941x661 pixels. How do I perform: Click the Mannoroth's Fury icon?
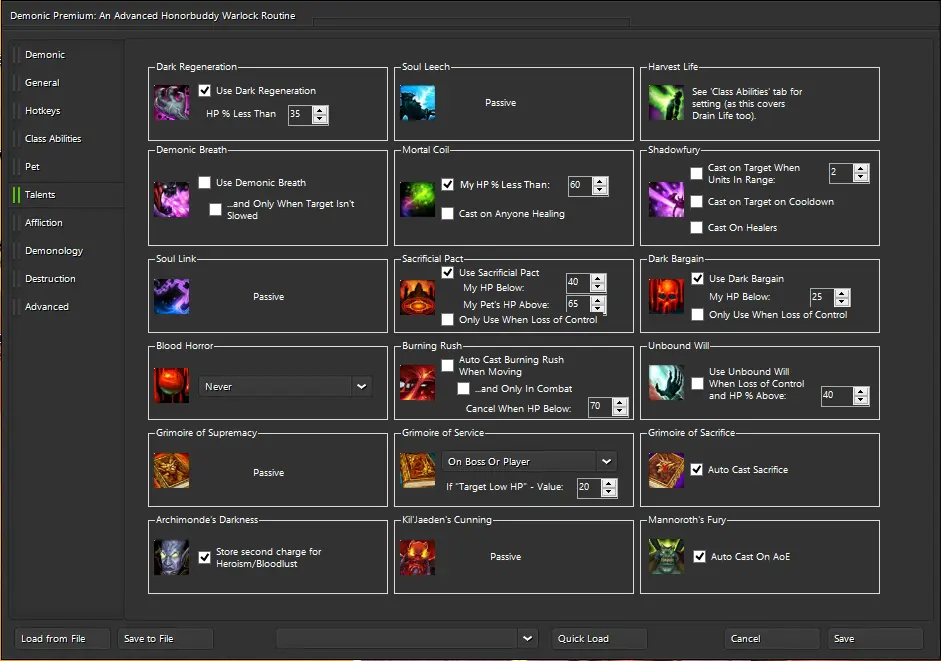[666, 557]
